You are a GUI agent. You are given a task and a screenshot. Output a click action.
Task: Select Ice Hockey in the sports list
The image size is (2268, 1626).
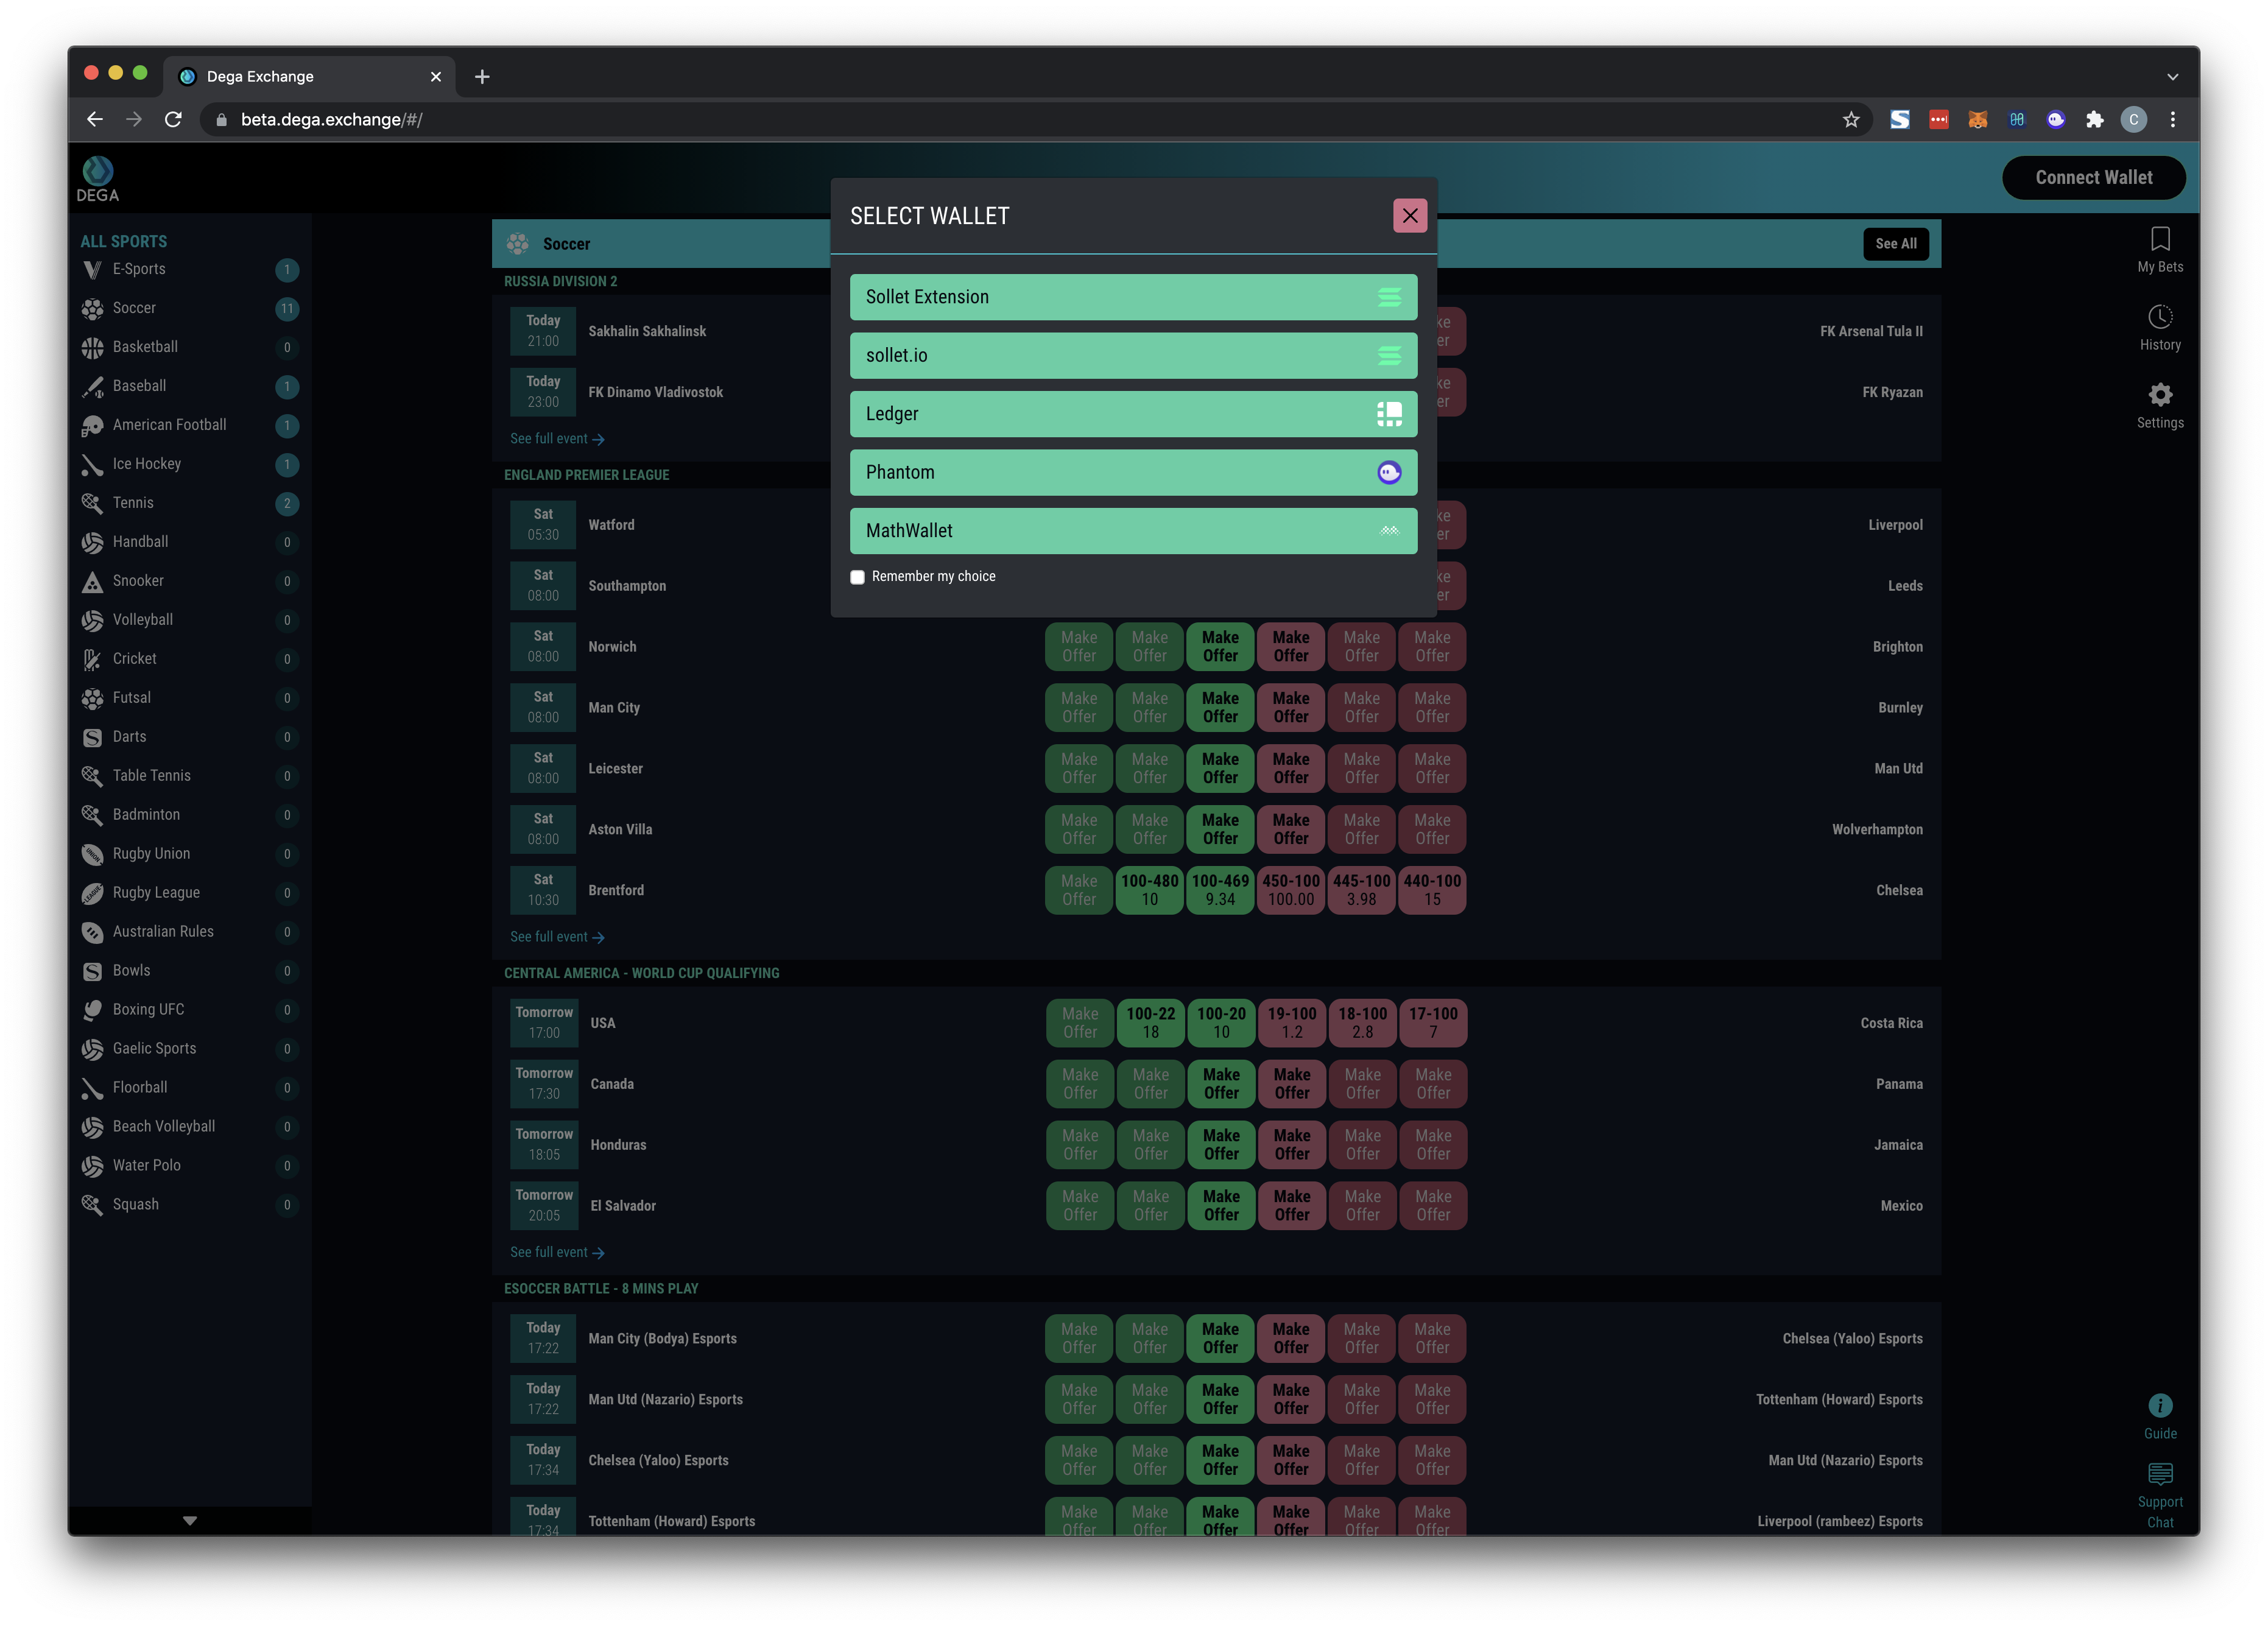point(146,464)
